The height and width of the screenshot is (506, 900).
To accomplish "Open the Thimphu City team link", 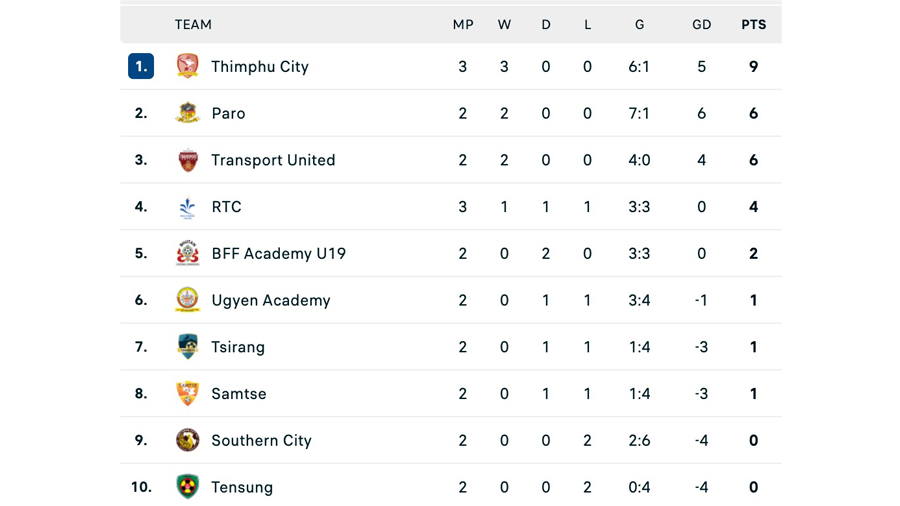I will pos(260,67).
